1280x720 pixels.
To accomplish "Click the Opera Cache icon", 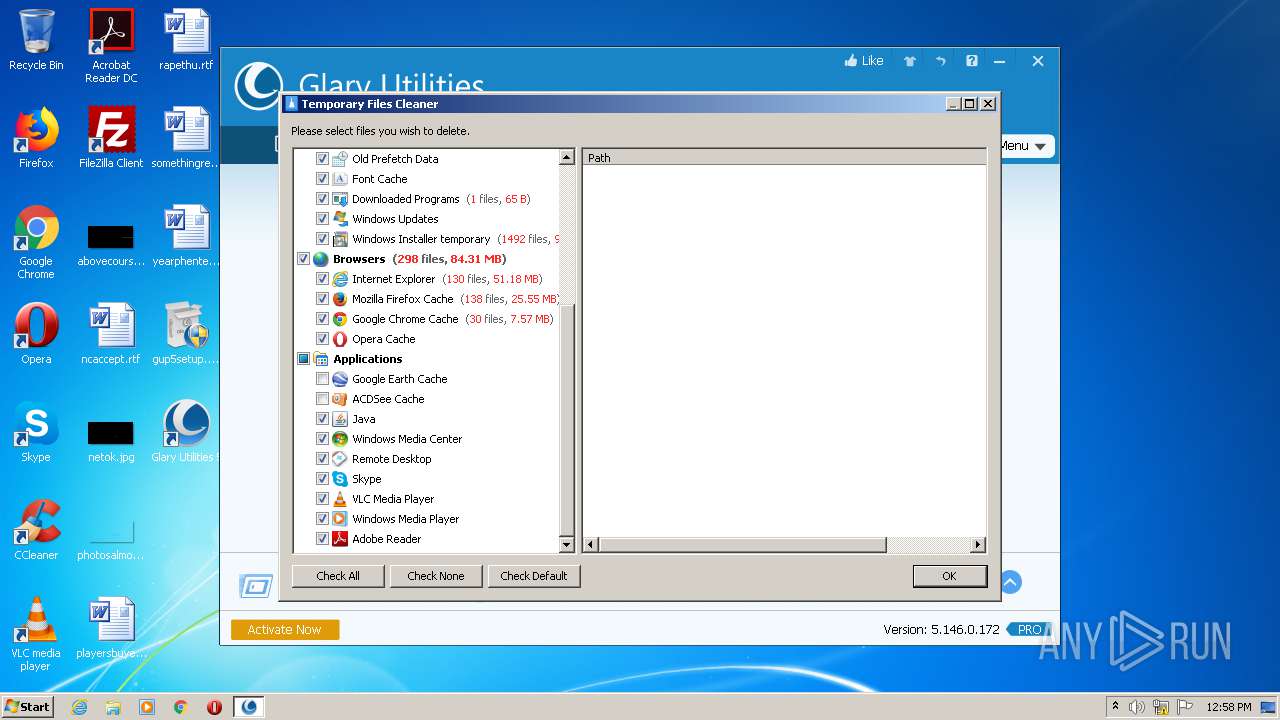I will coord(340,339).
